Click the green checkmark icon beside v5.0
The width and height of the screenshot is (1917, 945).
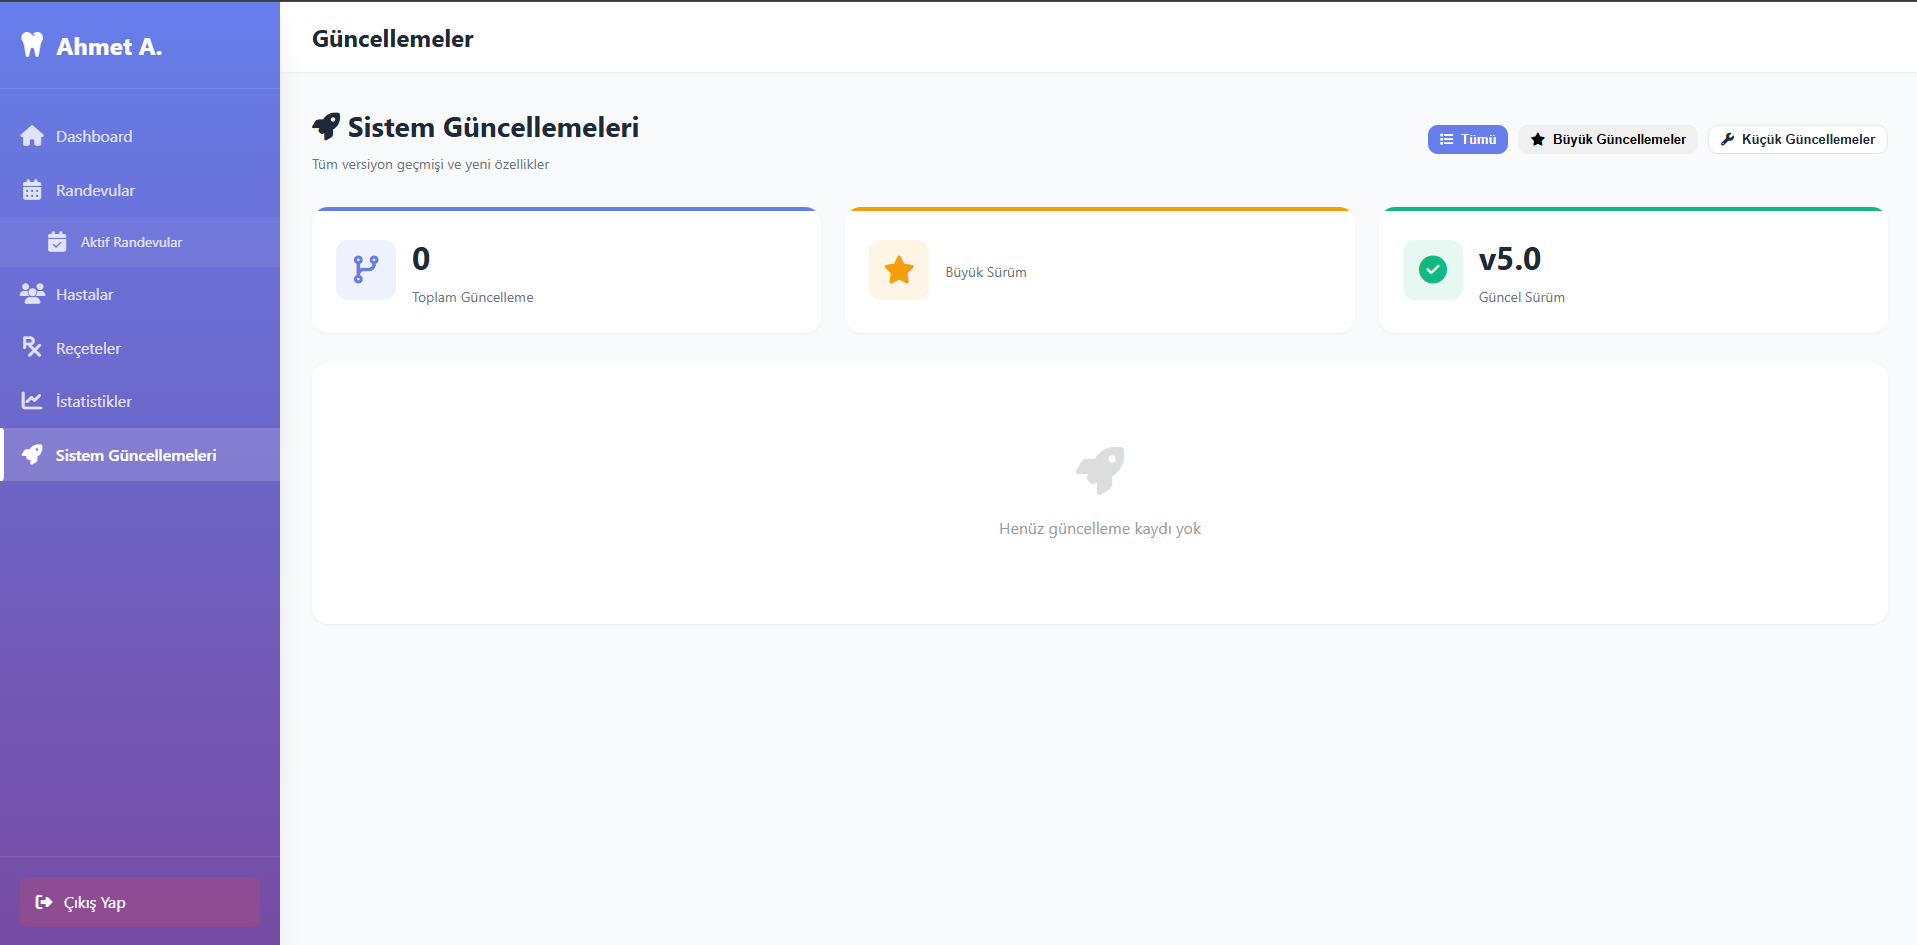pyautogui.click(x=1433, y=270)
